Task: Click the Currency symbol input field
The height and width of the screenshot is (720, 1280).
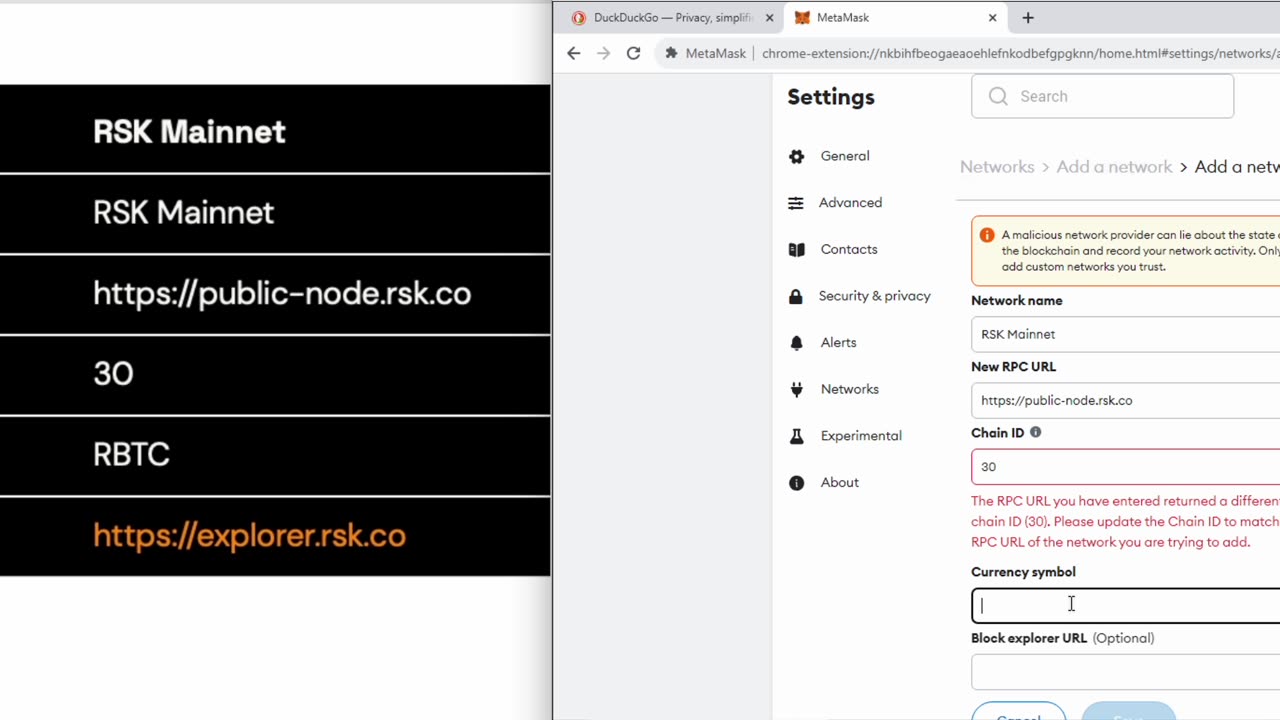Action: coord(1126,605)
